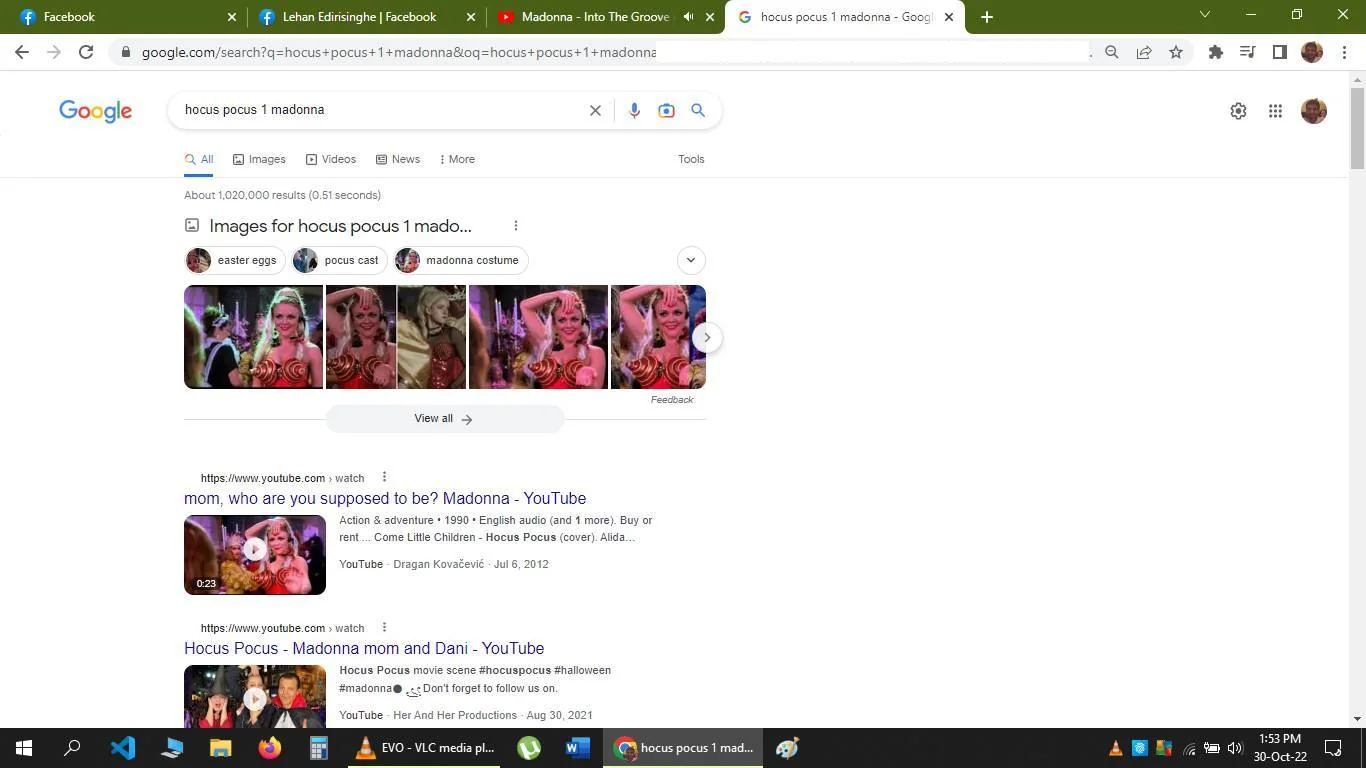Open the media controls toolbar icon
Image resolution: width=1366 pixels, height=768 pixels.
pos(1248,52)
